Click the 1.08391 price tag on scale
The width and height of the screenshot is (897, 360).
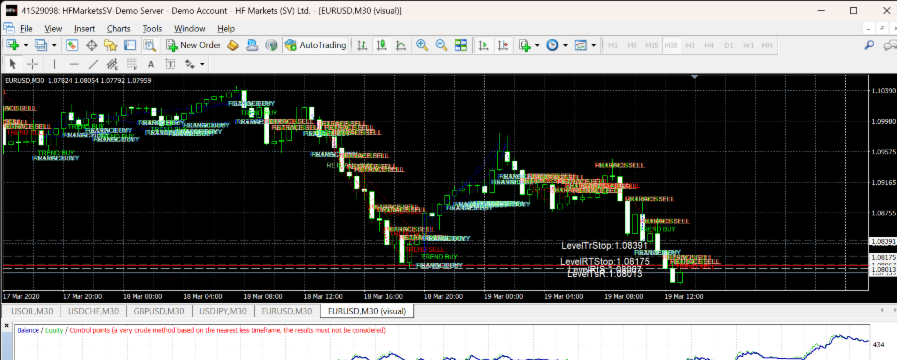[x=883, y=242]
